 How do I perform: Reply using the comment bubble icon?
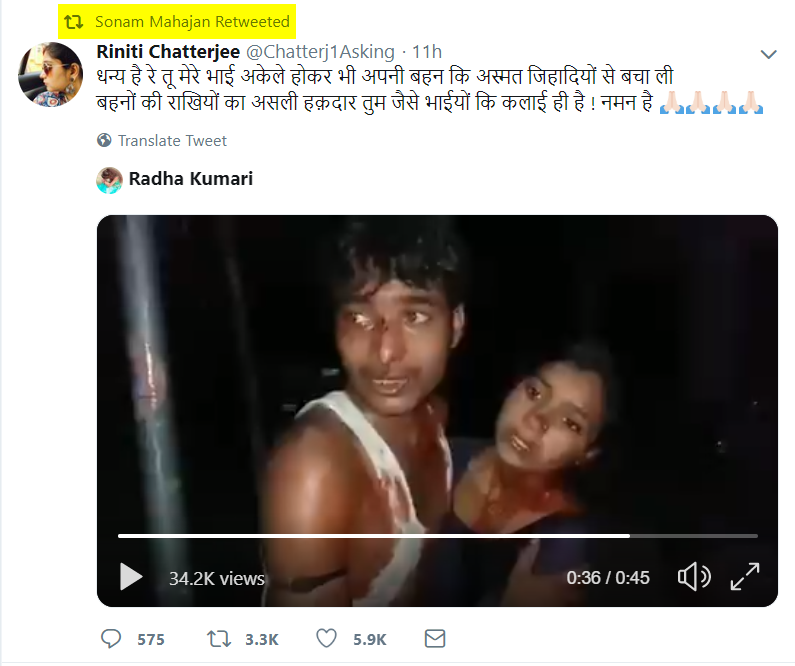pos(111,639)
